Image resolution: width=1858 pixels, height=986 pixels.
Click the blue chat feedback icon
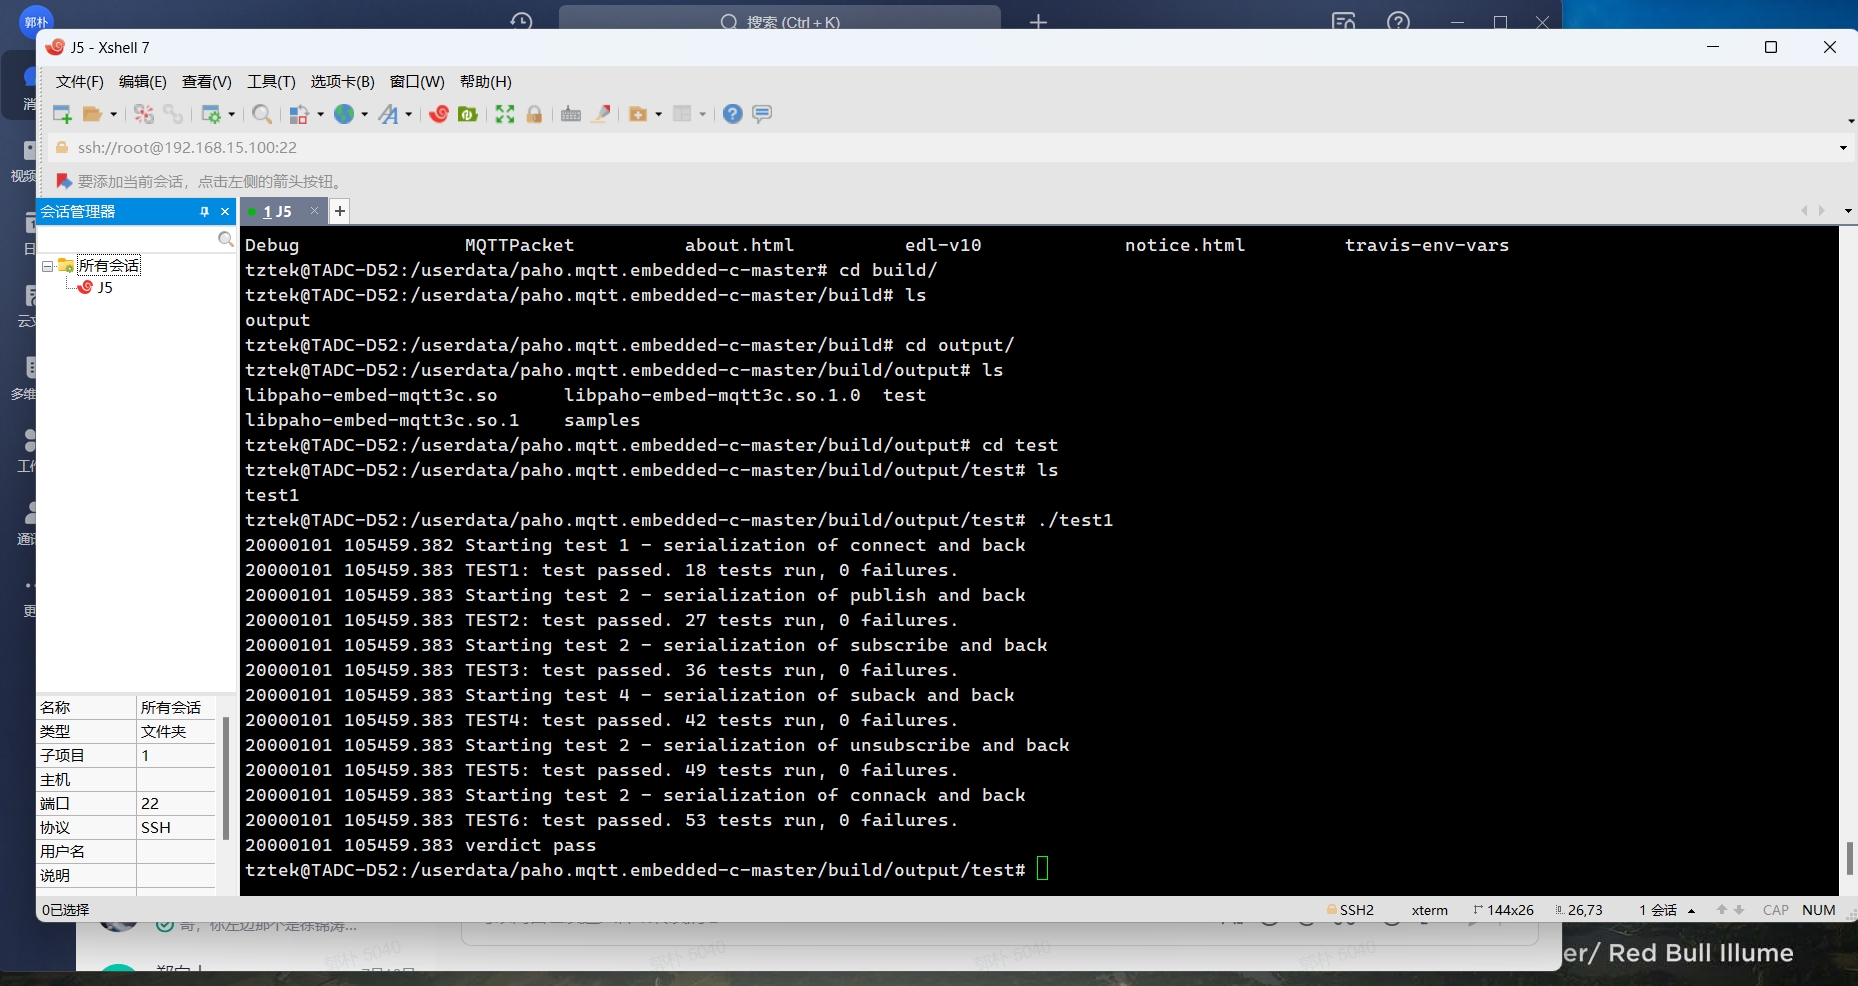762,114
